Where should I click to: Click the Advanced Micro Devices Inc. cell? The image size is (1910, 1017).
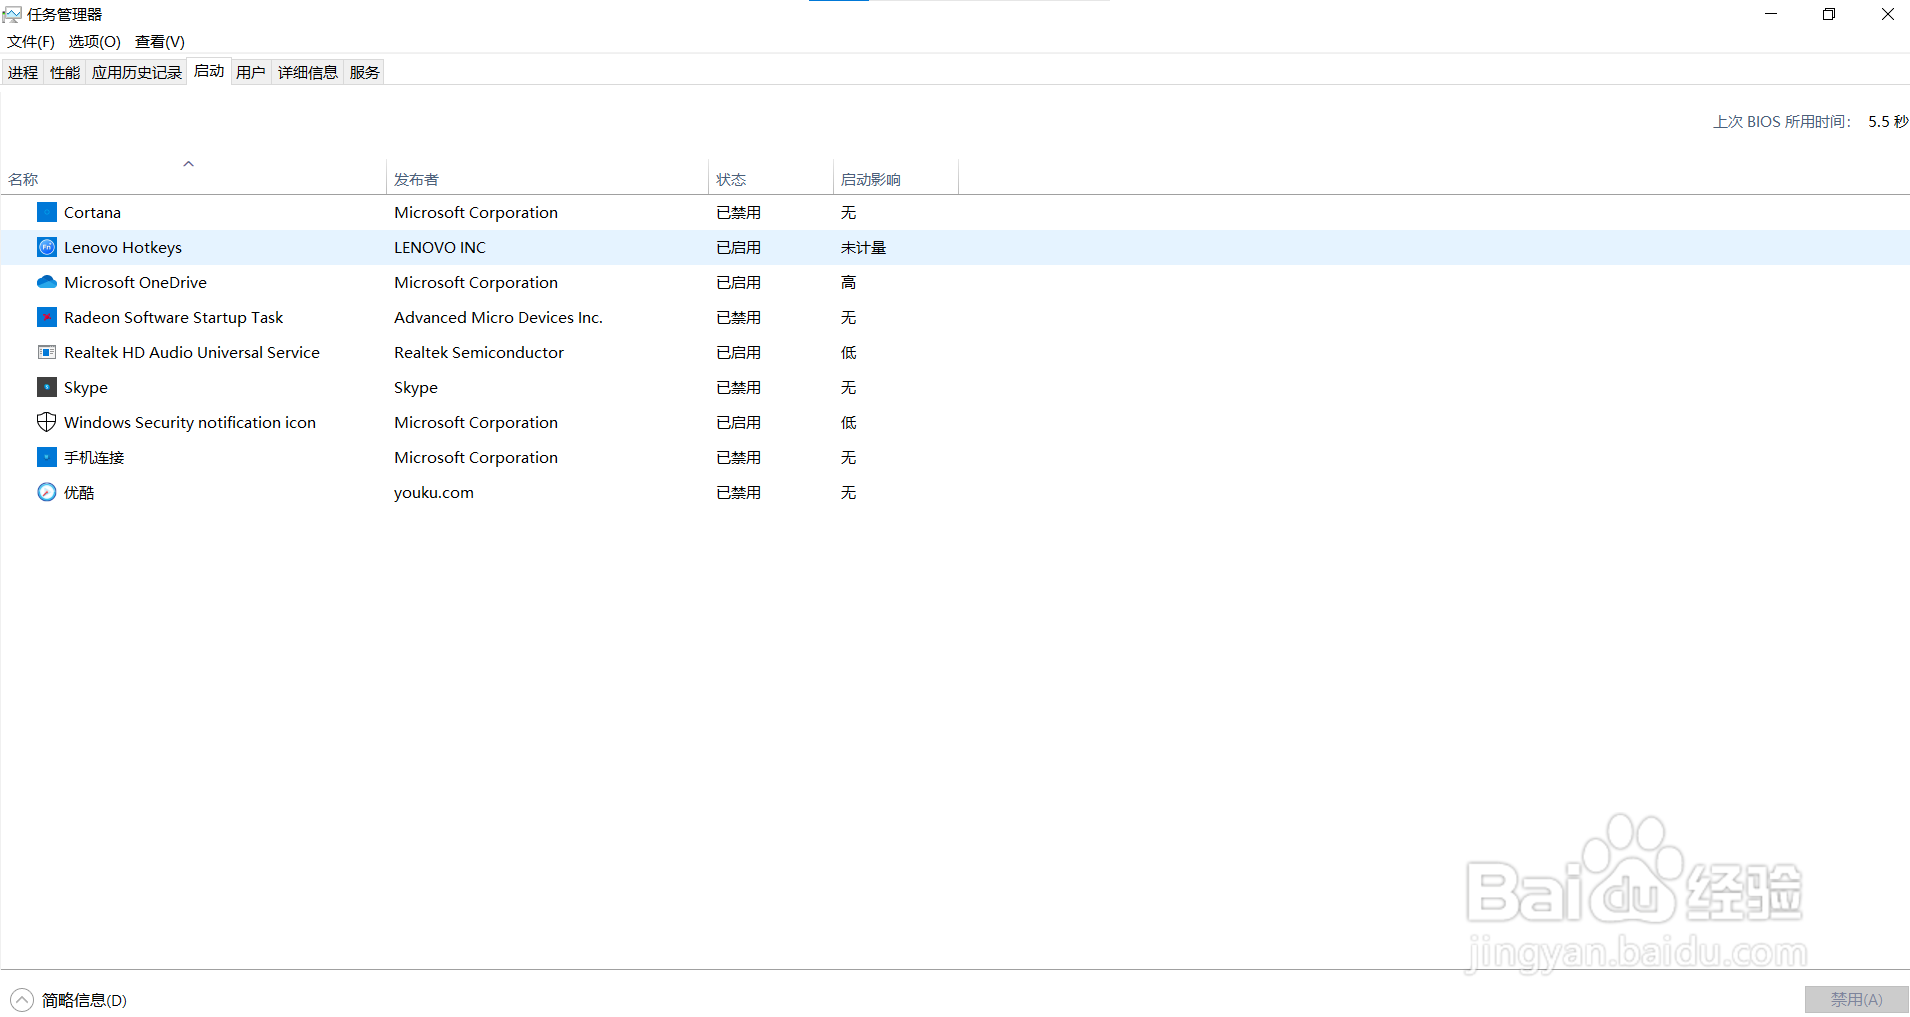click(498, 317)
